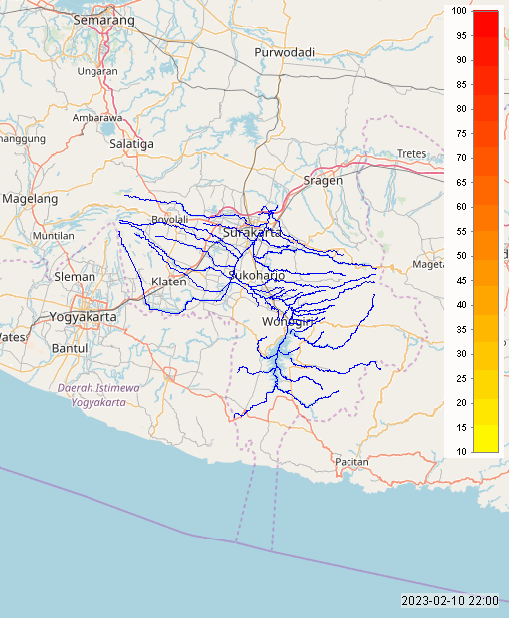Click the Ambarawa town label

(97, 118)
